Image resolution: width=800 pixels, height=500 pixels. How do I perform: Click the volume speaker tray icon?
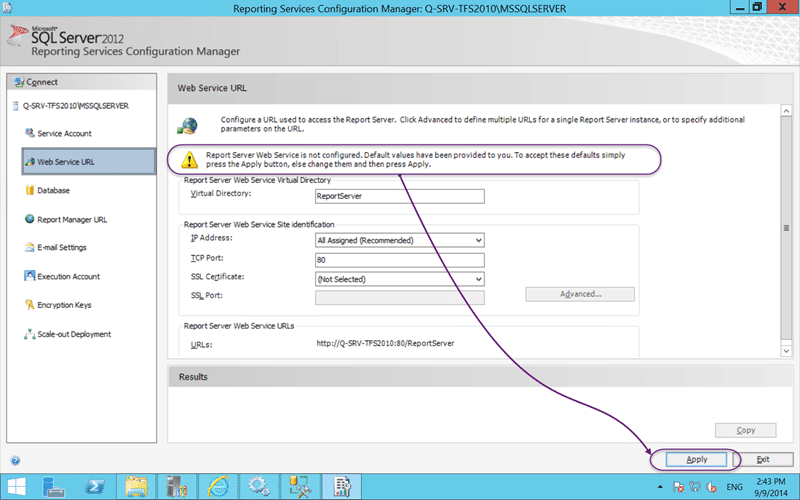click(x=712, y=487)
